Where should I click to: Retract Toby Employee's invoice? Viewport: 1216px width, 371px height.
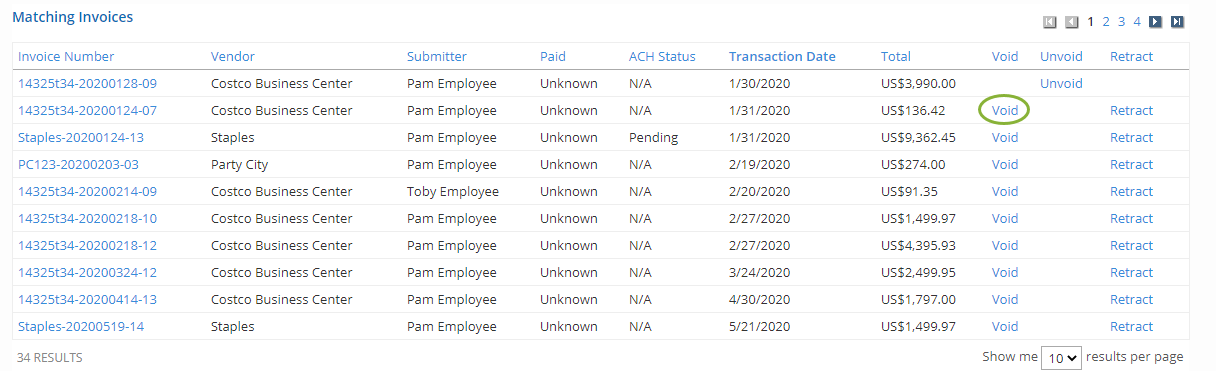click(1131, 191)
